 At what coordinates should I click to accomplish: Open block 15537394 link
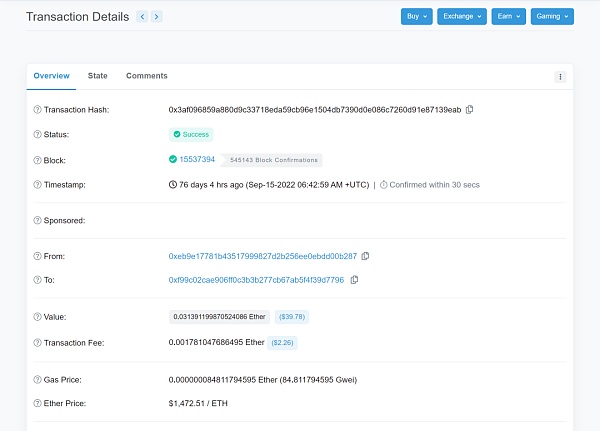coord(197,160)
